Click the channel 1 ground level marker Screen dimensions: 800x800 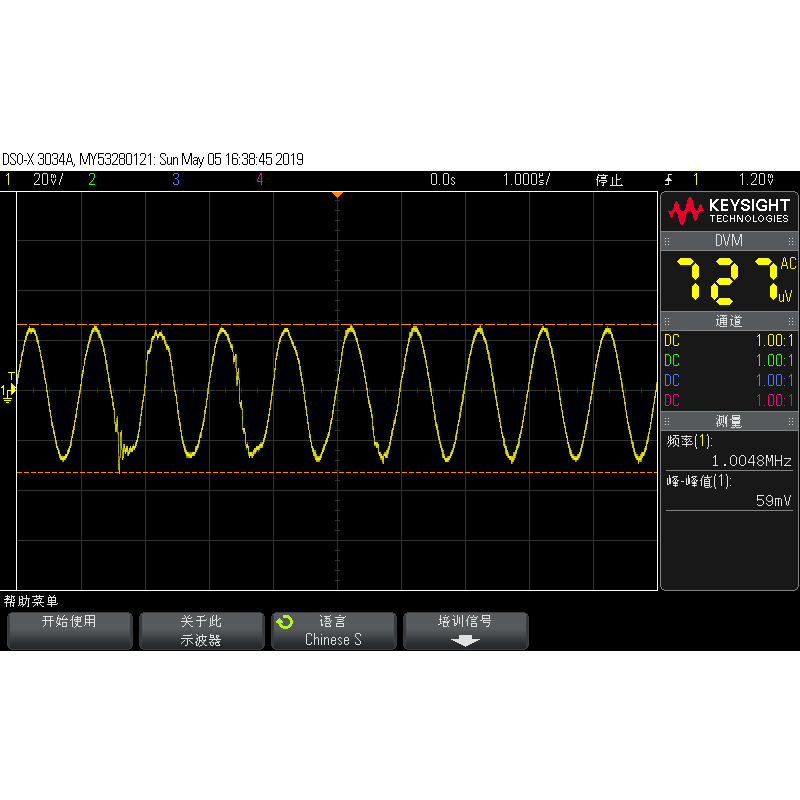[x=8, y=390]
